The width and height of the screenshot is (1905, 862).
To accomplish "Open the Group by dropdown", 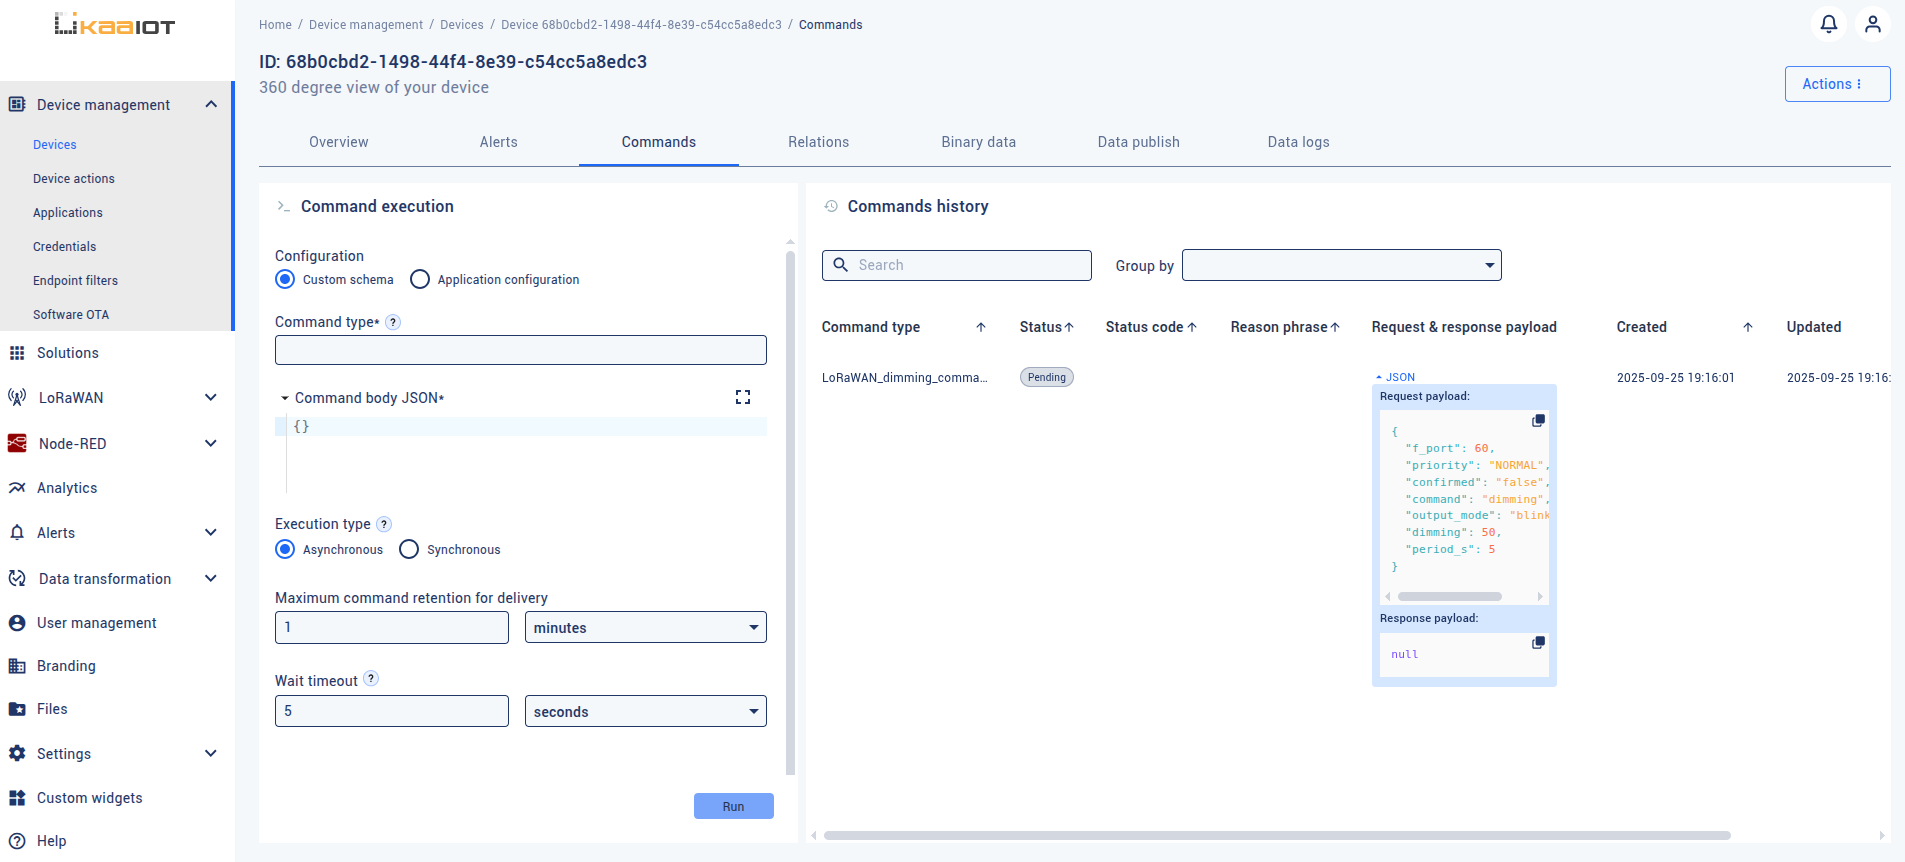I will pos(1341,266).
